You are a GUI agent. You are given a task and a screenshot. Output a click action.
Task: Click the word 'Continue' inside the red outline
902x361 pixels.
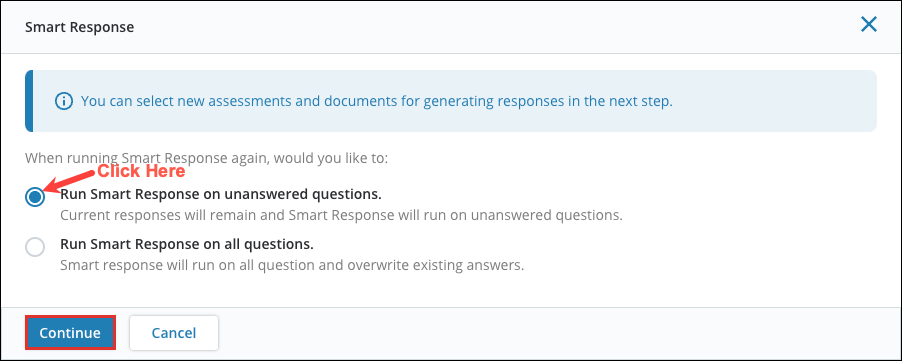[70, 333]
